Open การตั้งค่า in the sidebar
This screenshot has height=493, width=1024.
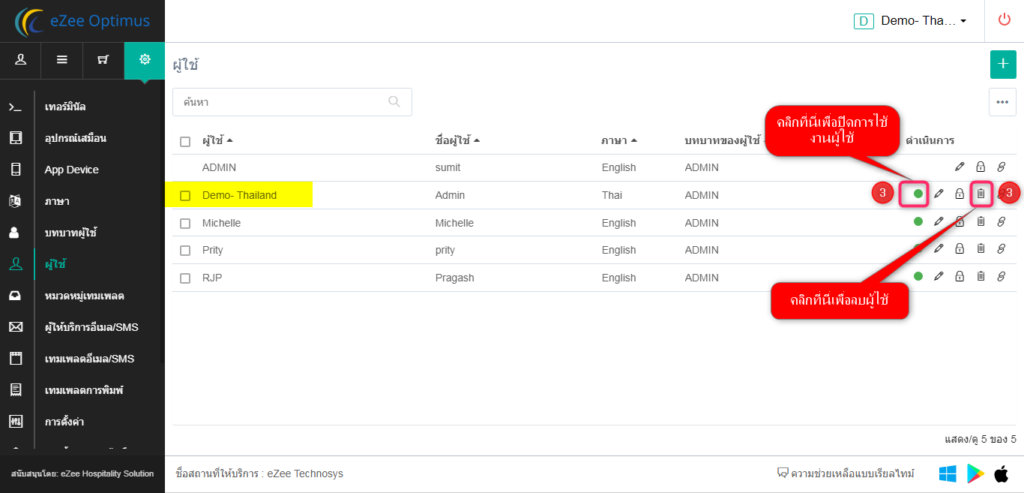(x=64, y=422)
